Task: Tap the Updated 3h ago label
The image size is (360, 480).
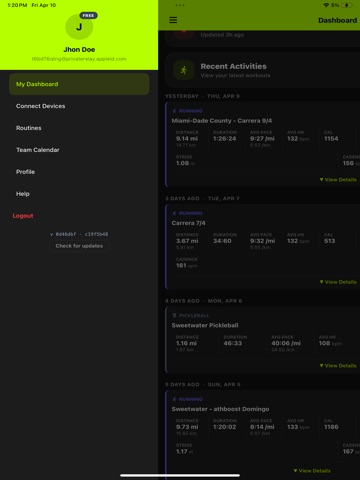Action: tap(222, 35)
